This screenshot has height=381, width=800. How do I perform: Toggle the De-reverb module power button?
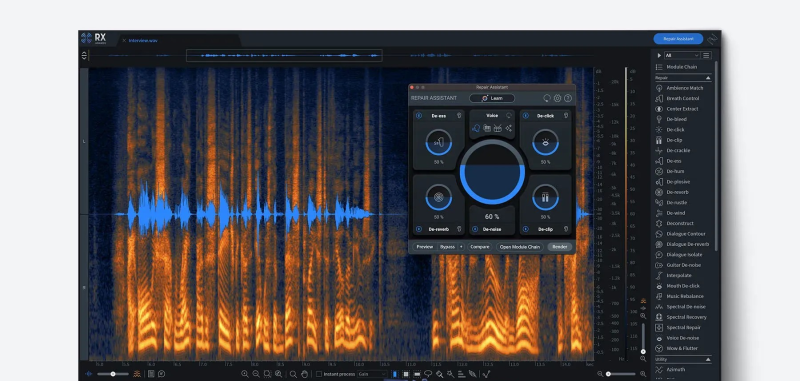419,230
